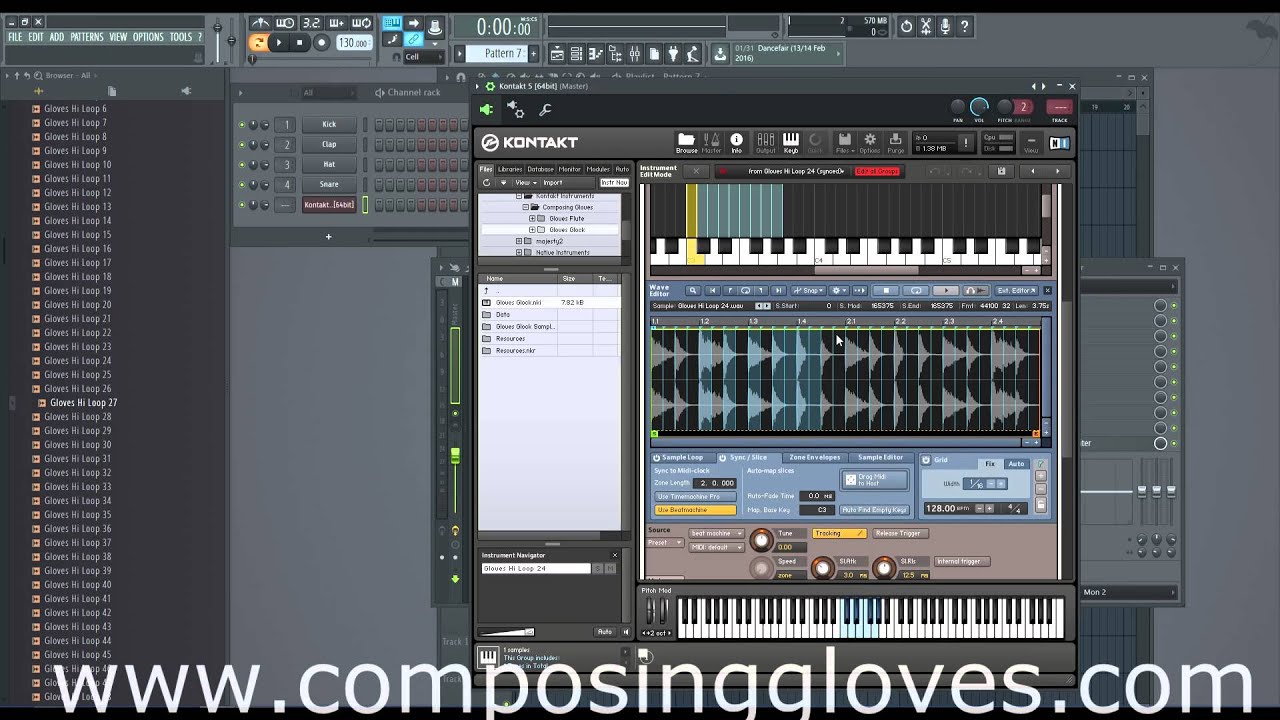Toggle Tracking button
Image resolution: width=1280 pixels, height=720 pixels.
click(x=839, y=533)
